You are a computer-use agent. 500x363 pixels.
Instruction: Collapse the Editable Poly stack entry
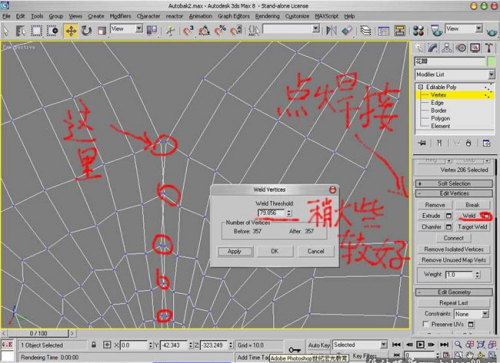coord(420,87)
